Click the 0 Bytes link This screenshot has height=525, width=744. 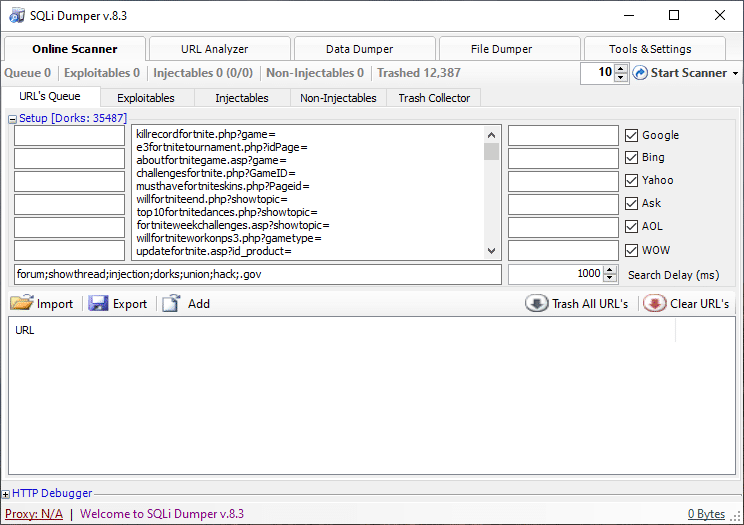tap(706, 514)
